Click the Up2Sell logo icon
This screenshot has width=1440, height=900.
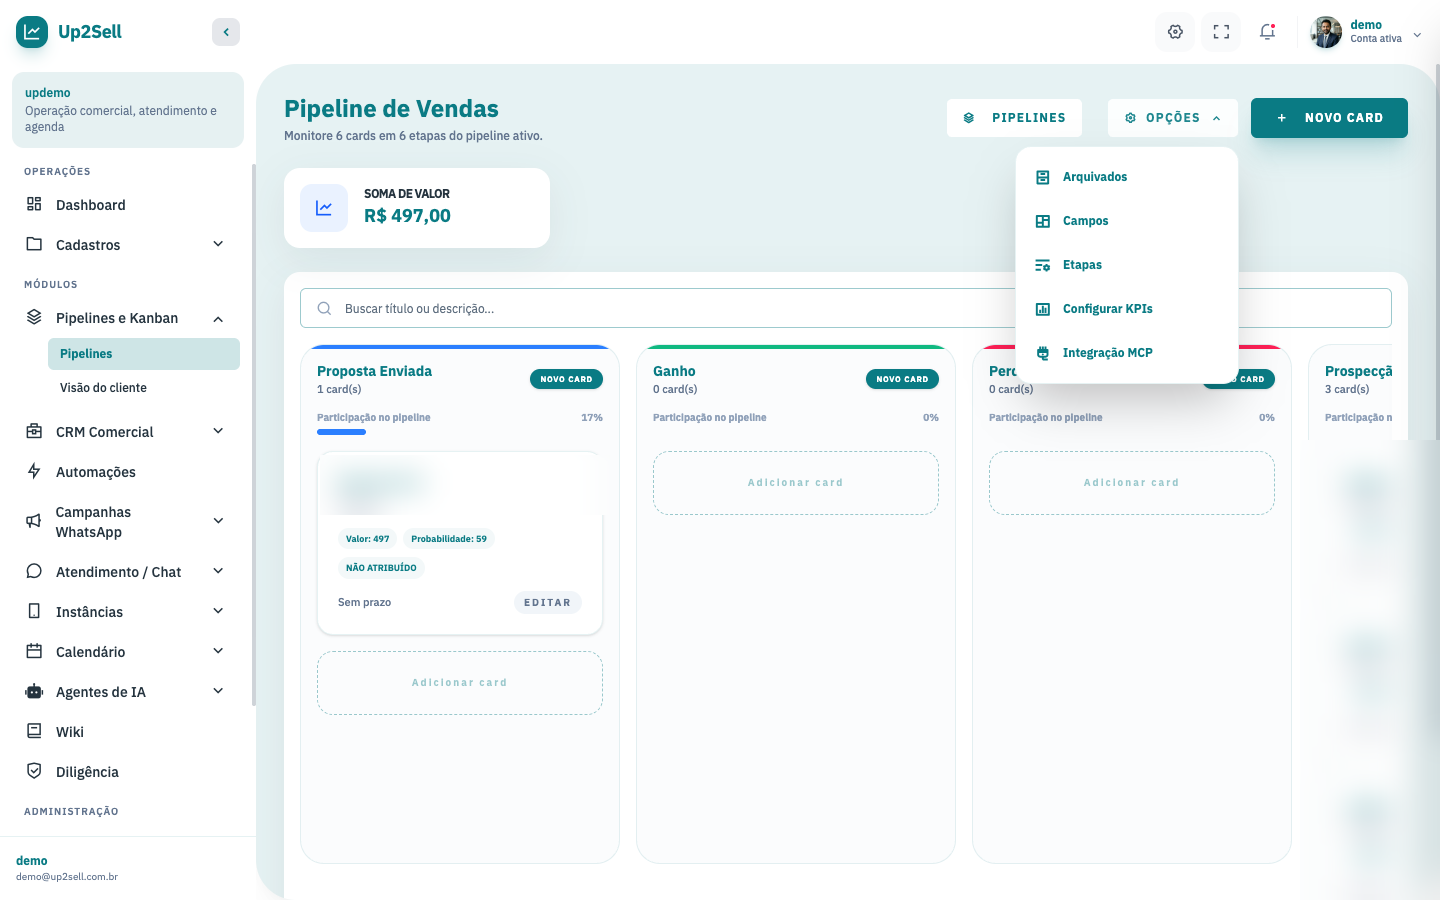(x=32, y=32)
